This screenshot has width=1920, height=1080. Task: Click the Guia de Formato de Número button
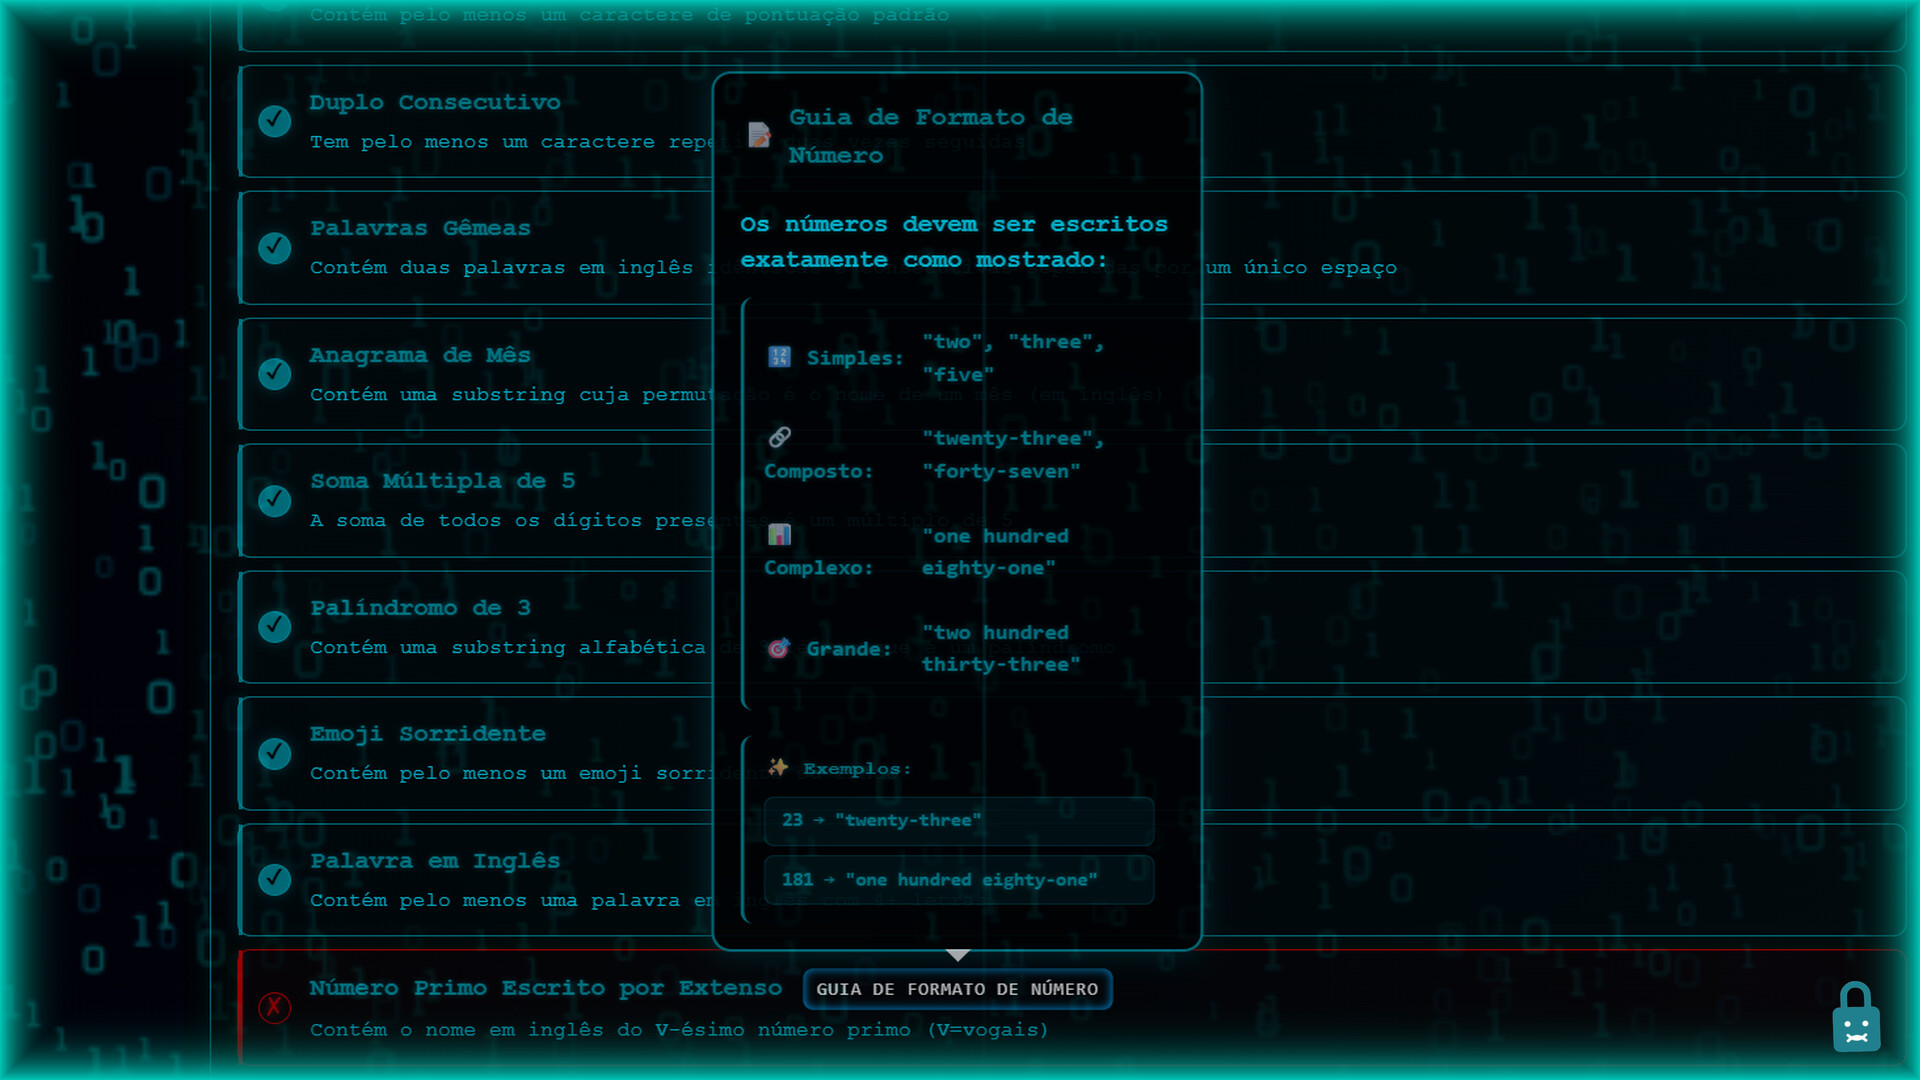pos(957,989)
